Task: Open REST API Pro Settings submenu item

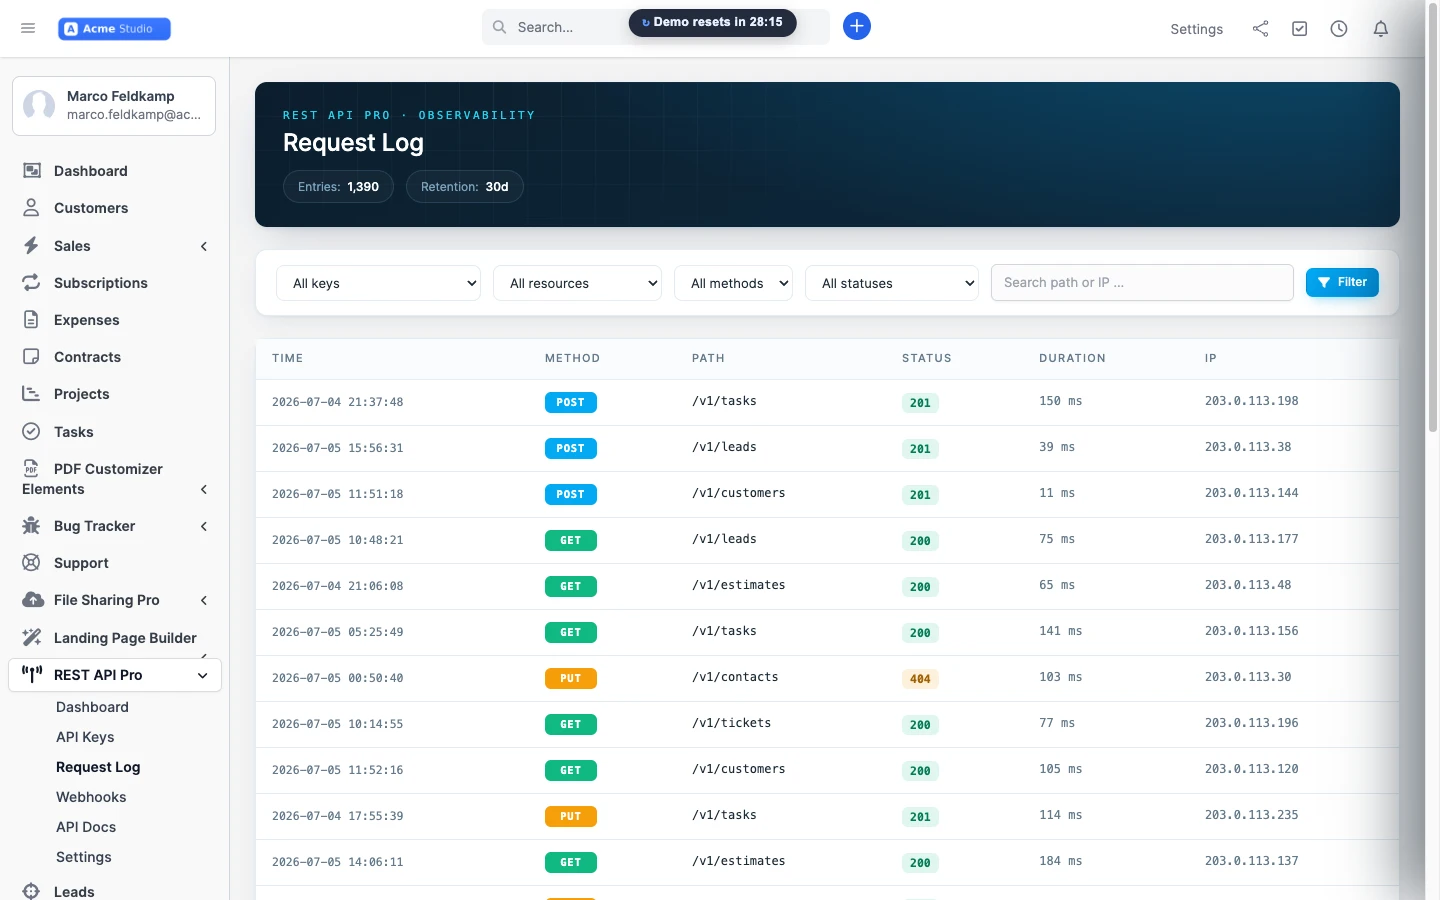Action: click(84, 857)
